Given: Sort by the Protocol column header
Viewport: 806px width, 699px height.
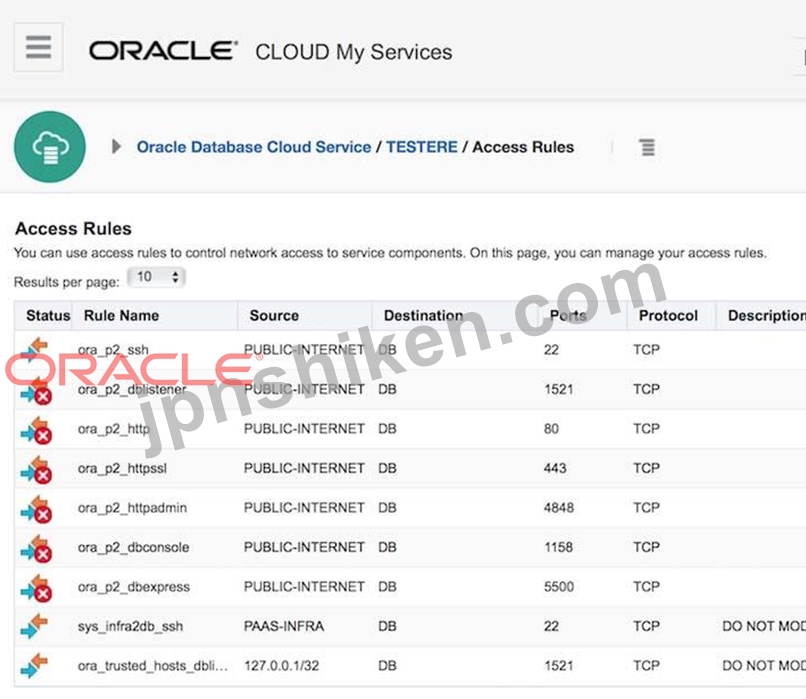Looking at the screenshot, I should point(668,316).
